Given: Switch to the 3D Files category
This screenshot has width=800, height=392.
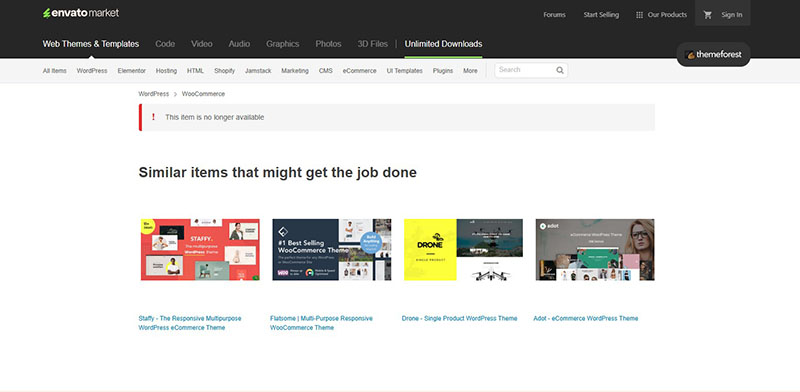Looking at the screenshot, I should point(372,44).
